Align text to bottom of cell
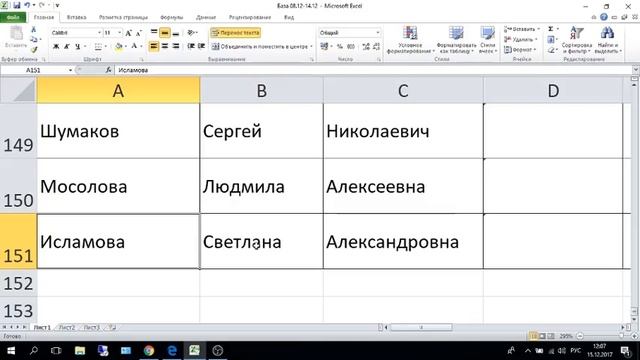Viewport: 640px width, 360px height. 176,32
